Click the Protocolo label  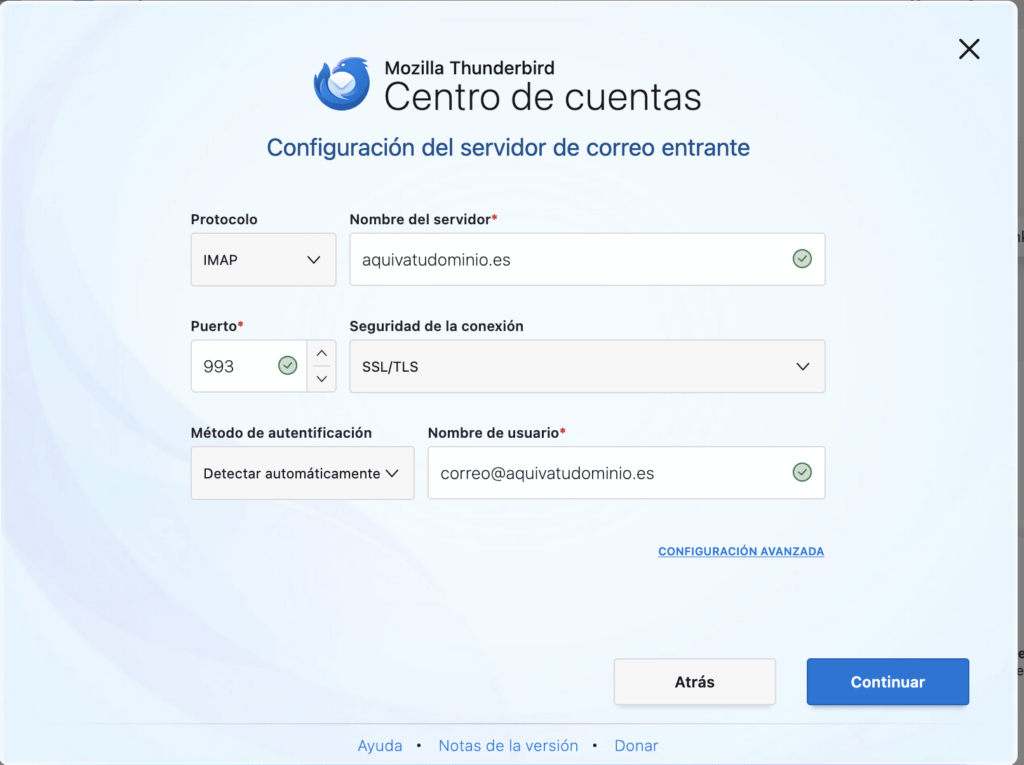pos(224,220)
